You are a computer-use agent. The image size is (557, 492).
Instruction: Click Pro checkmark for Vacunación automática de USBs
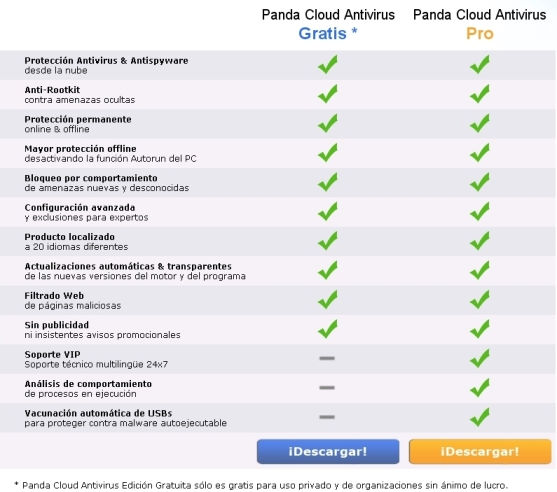click(x=480, y=417)
